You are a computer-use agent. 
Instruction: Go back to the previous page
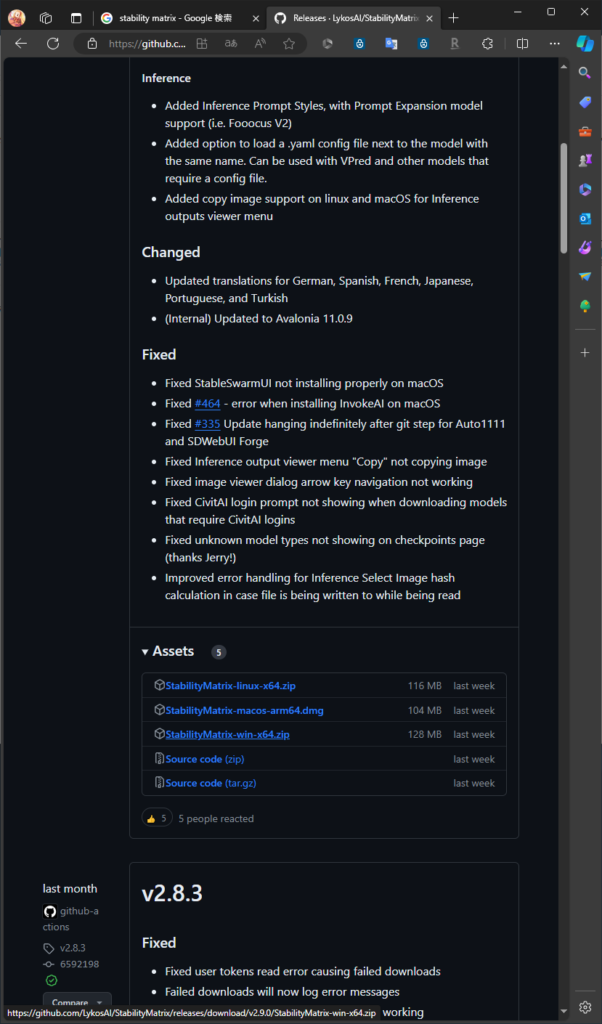tap(21, 44)
